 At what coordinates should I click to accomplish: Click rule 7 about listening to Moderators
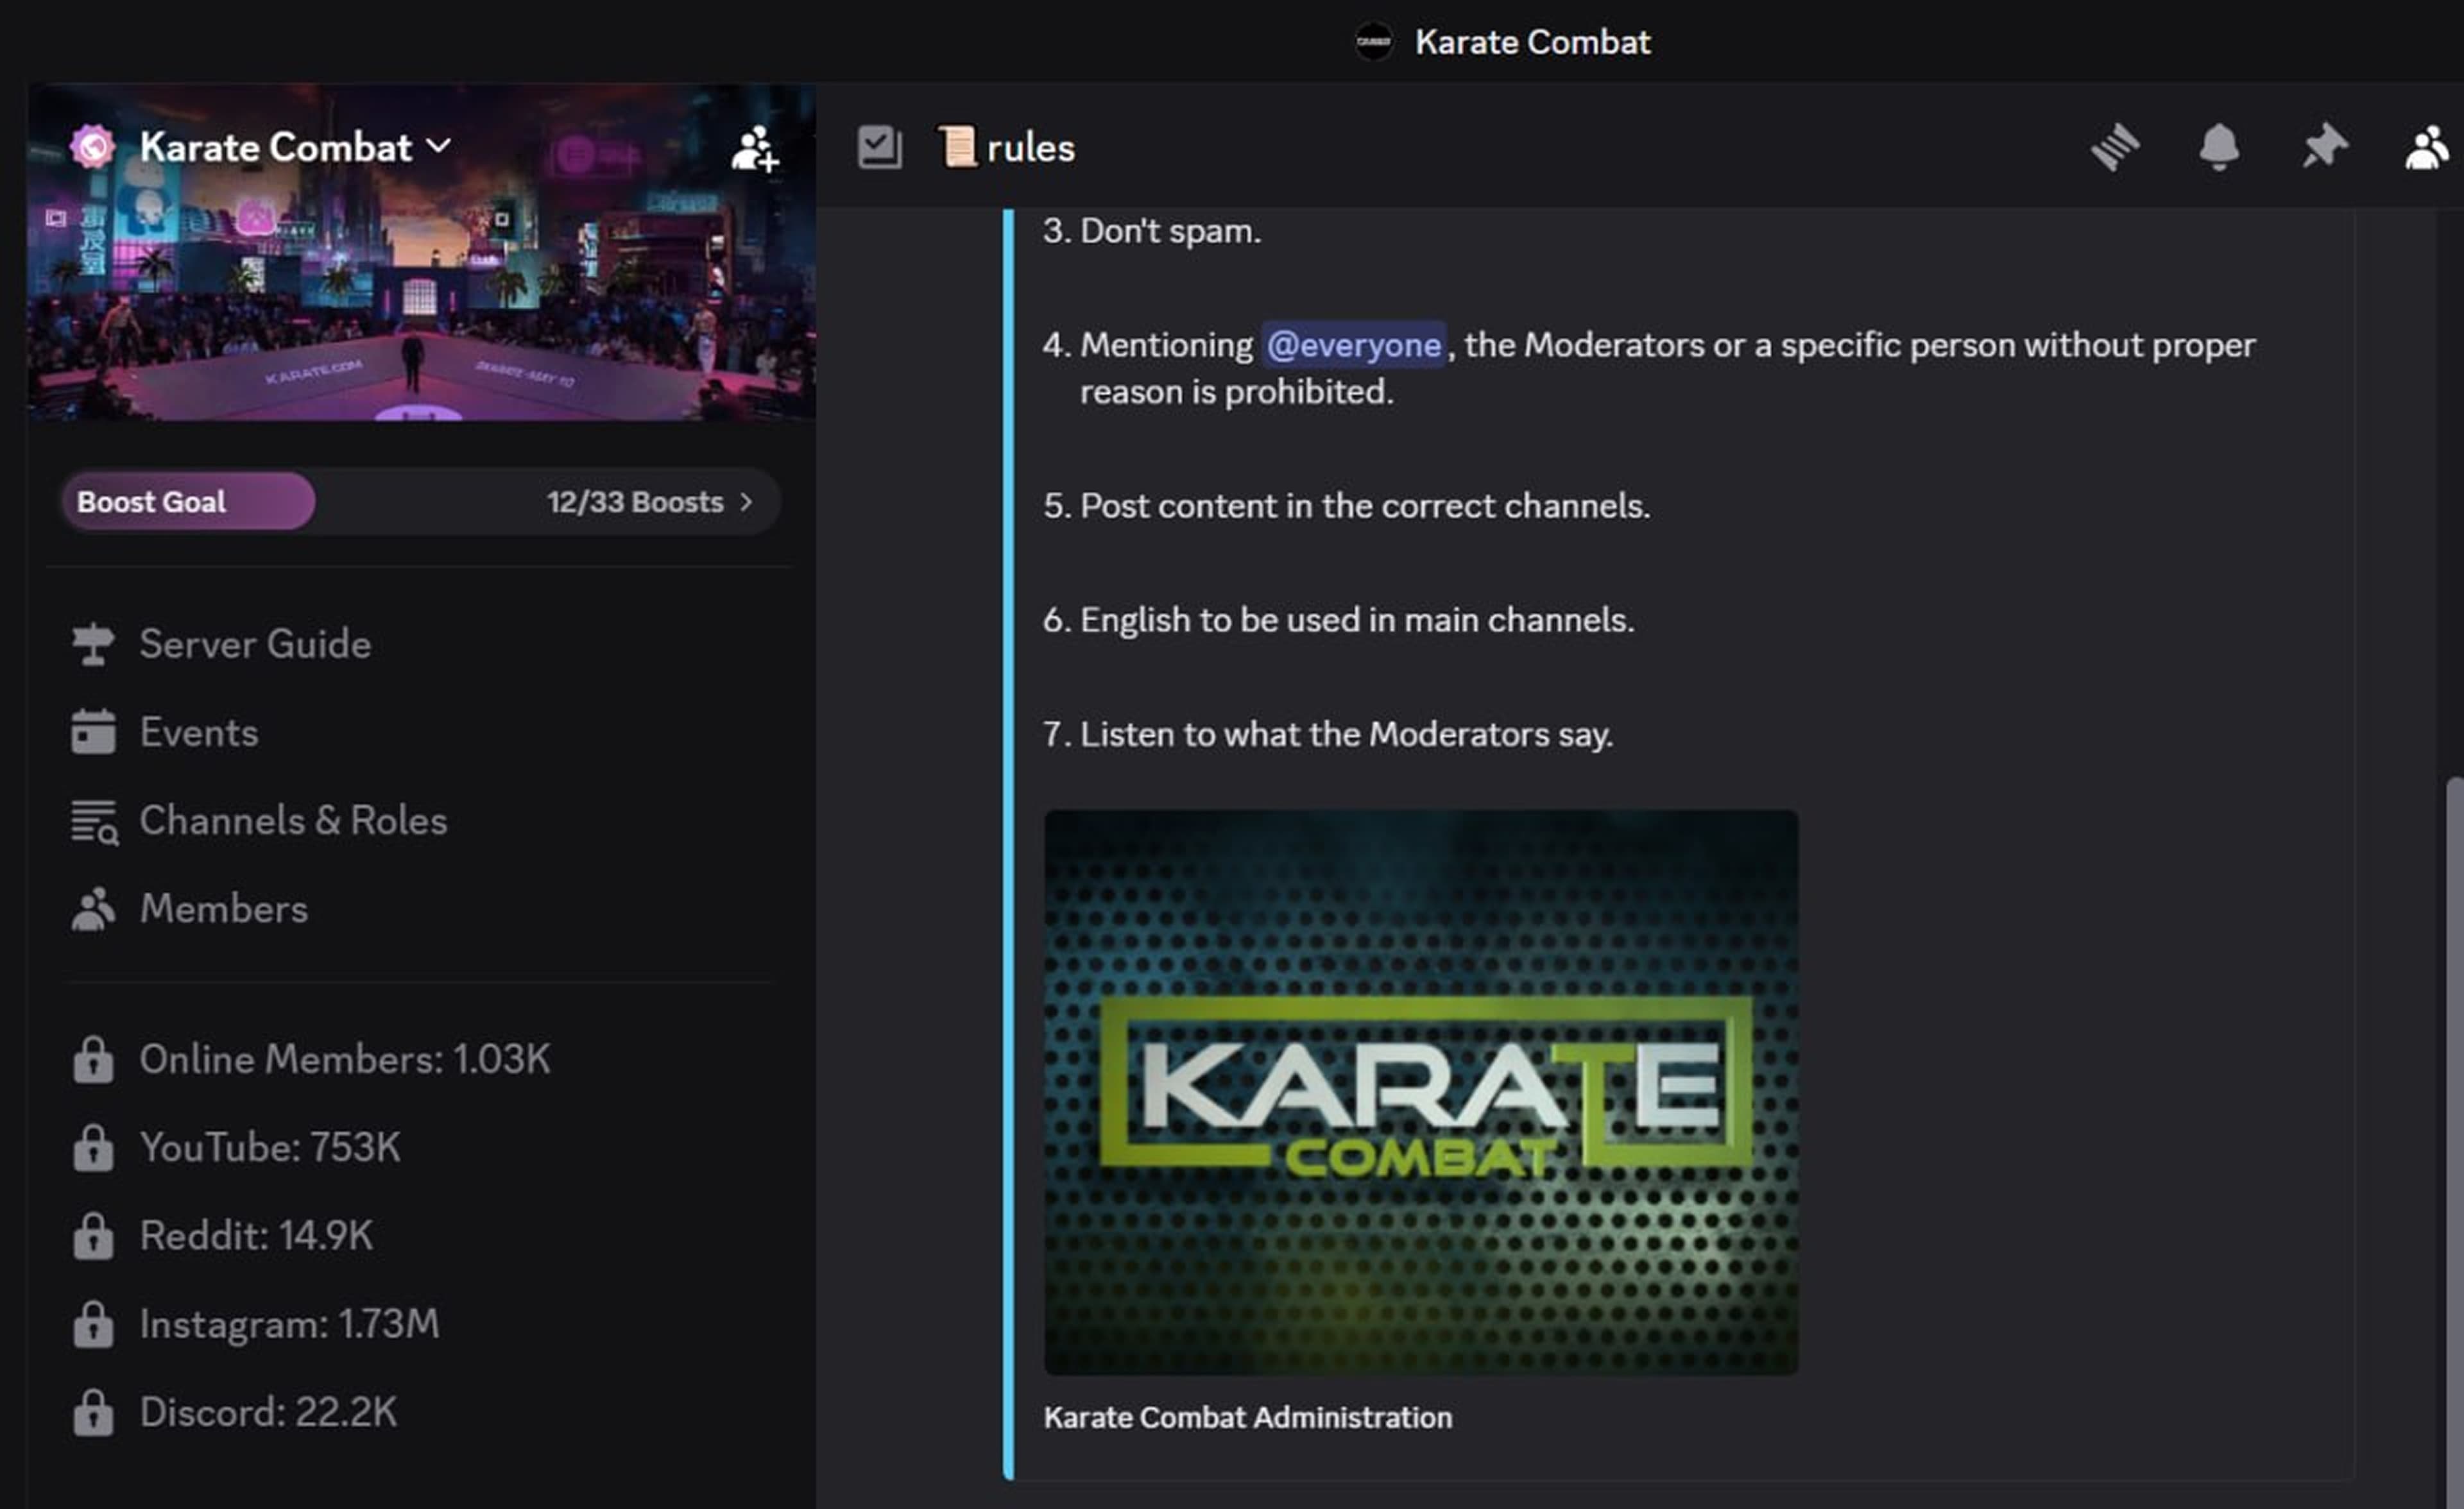click(1346, 734)
